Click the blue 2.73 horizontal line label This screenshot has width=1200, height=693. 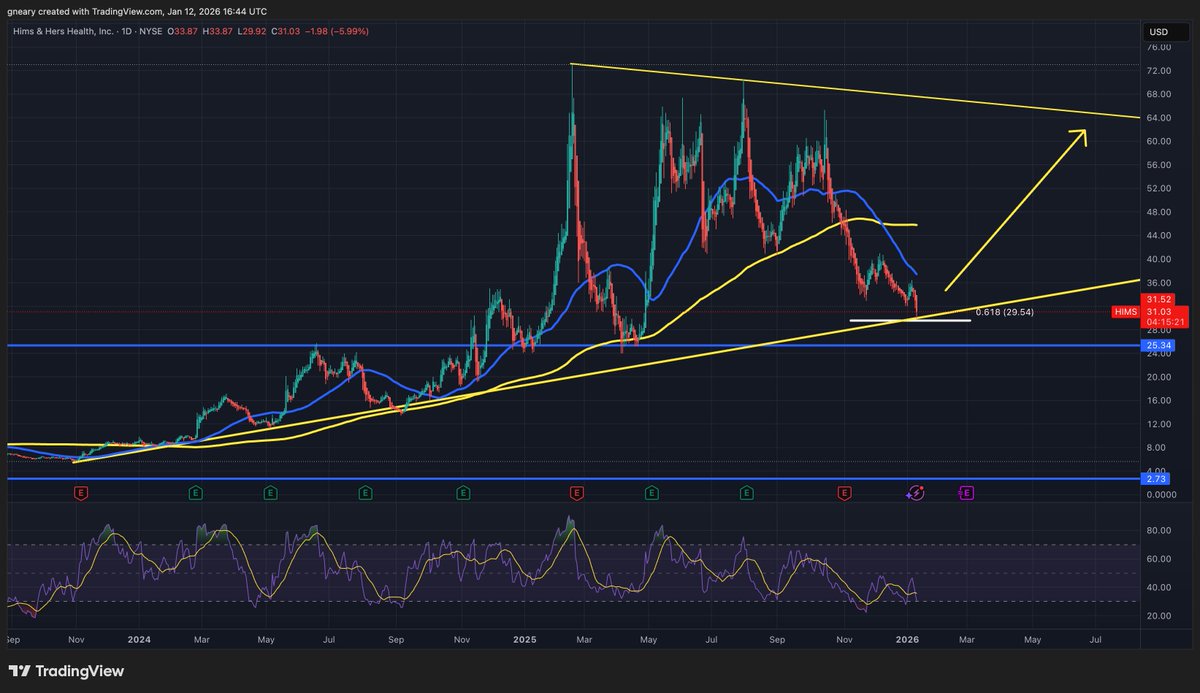pyautogui.click(x=1156, y=480)
